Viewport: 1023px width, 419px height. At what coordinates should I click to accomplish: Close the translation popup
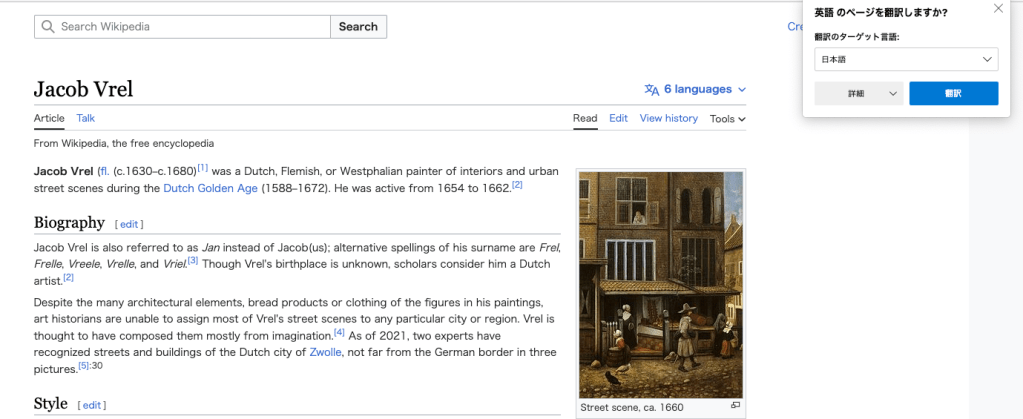tap(997, 9)
